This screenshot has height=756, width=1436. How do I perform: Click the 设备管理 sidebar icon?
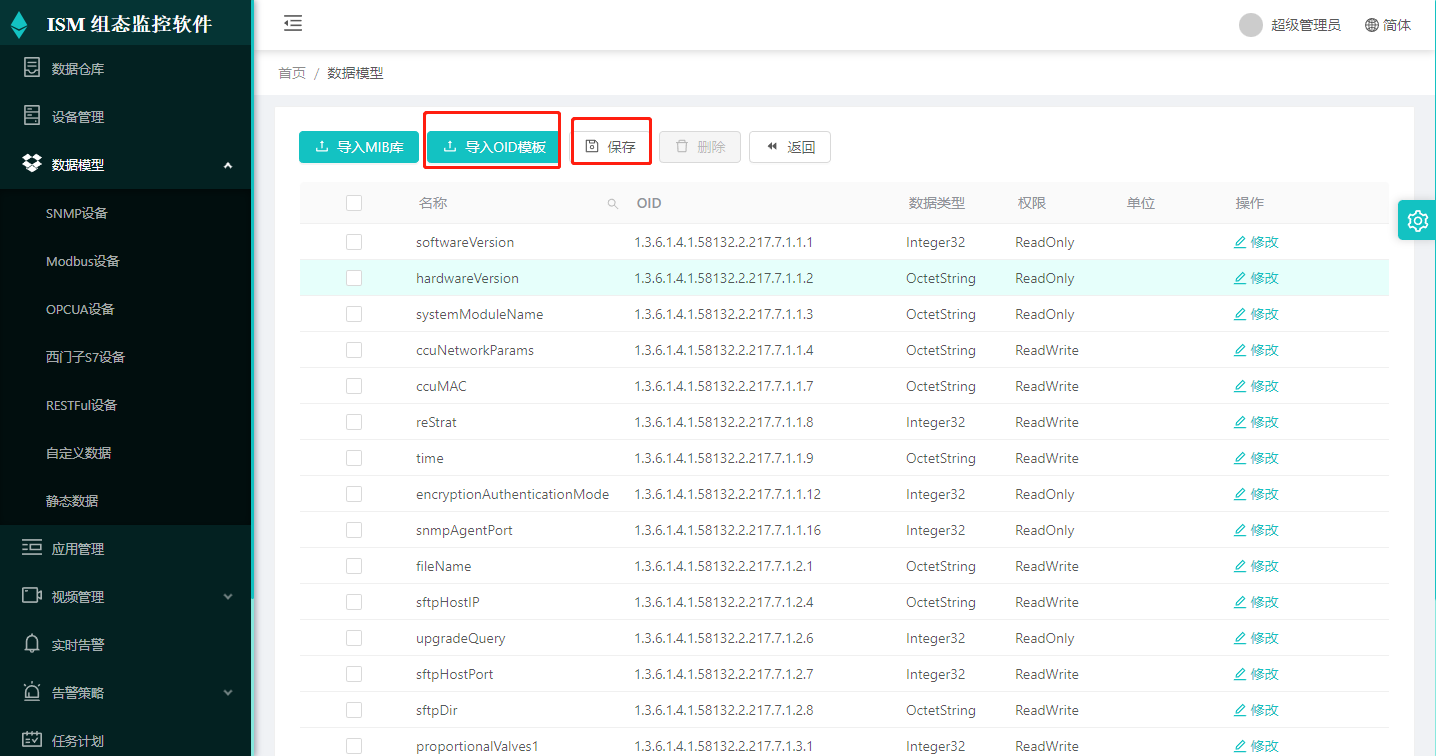coord(32,116)
